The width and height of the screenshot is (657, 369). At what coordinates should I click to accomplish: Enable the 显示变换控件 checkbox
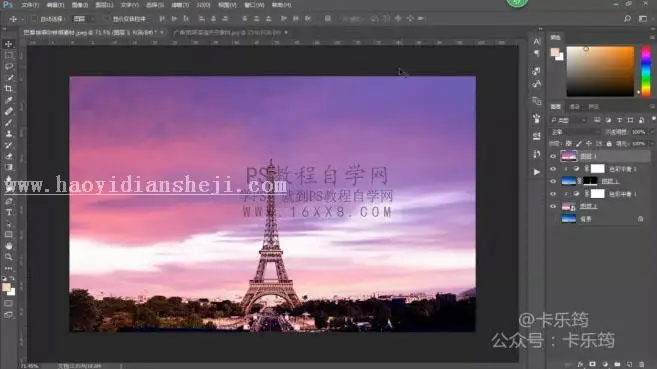click(106, 19)
